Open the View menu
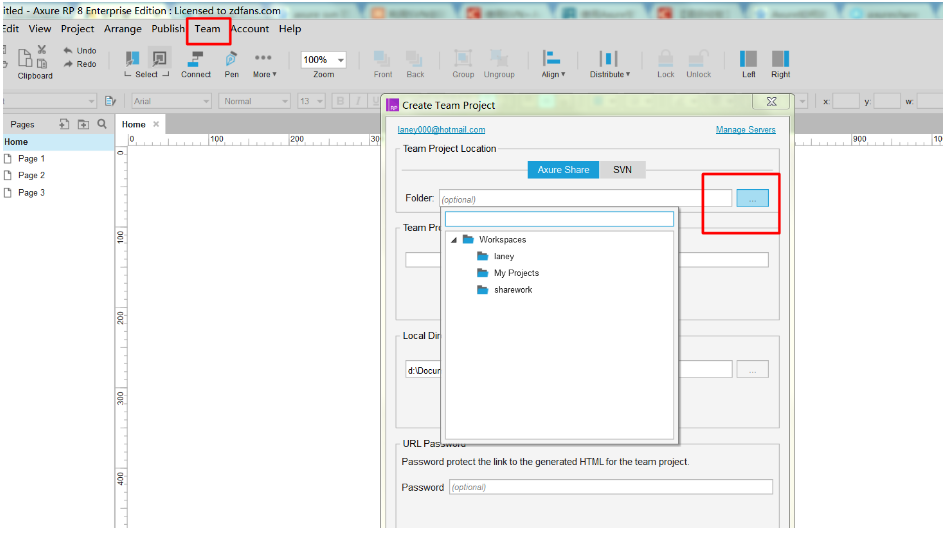946x548 pixels. point(40,29)
